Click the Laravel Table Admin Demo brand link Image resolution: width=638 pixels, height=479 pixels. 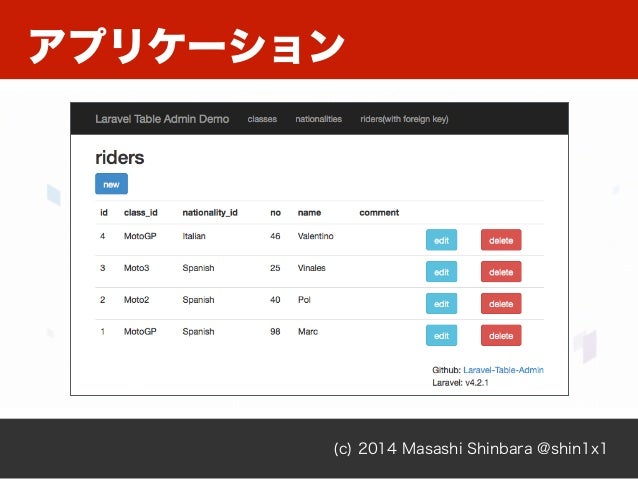pyautogui.click(x=162, y=119)
